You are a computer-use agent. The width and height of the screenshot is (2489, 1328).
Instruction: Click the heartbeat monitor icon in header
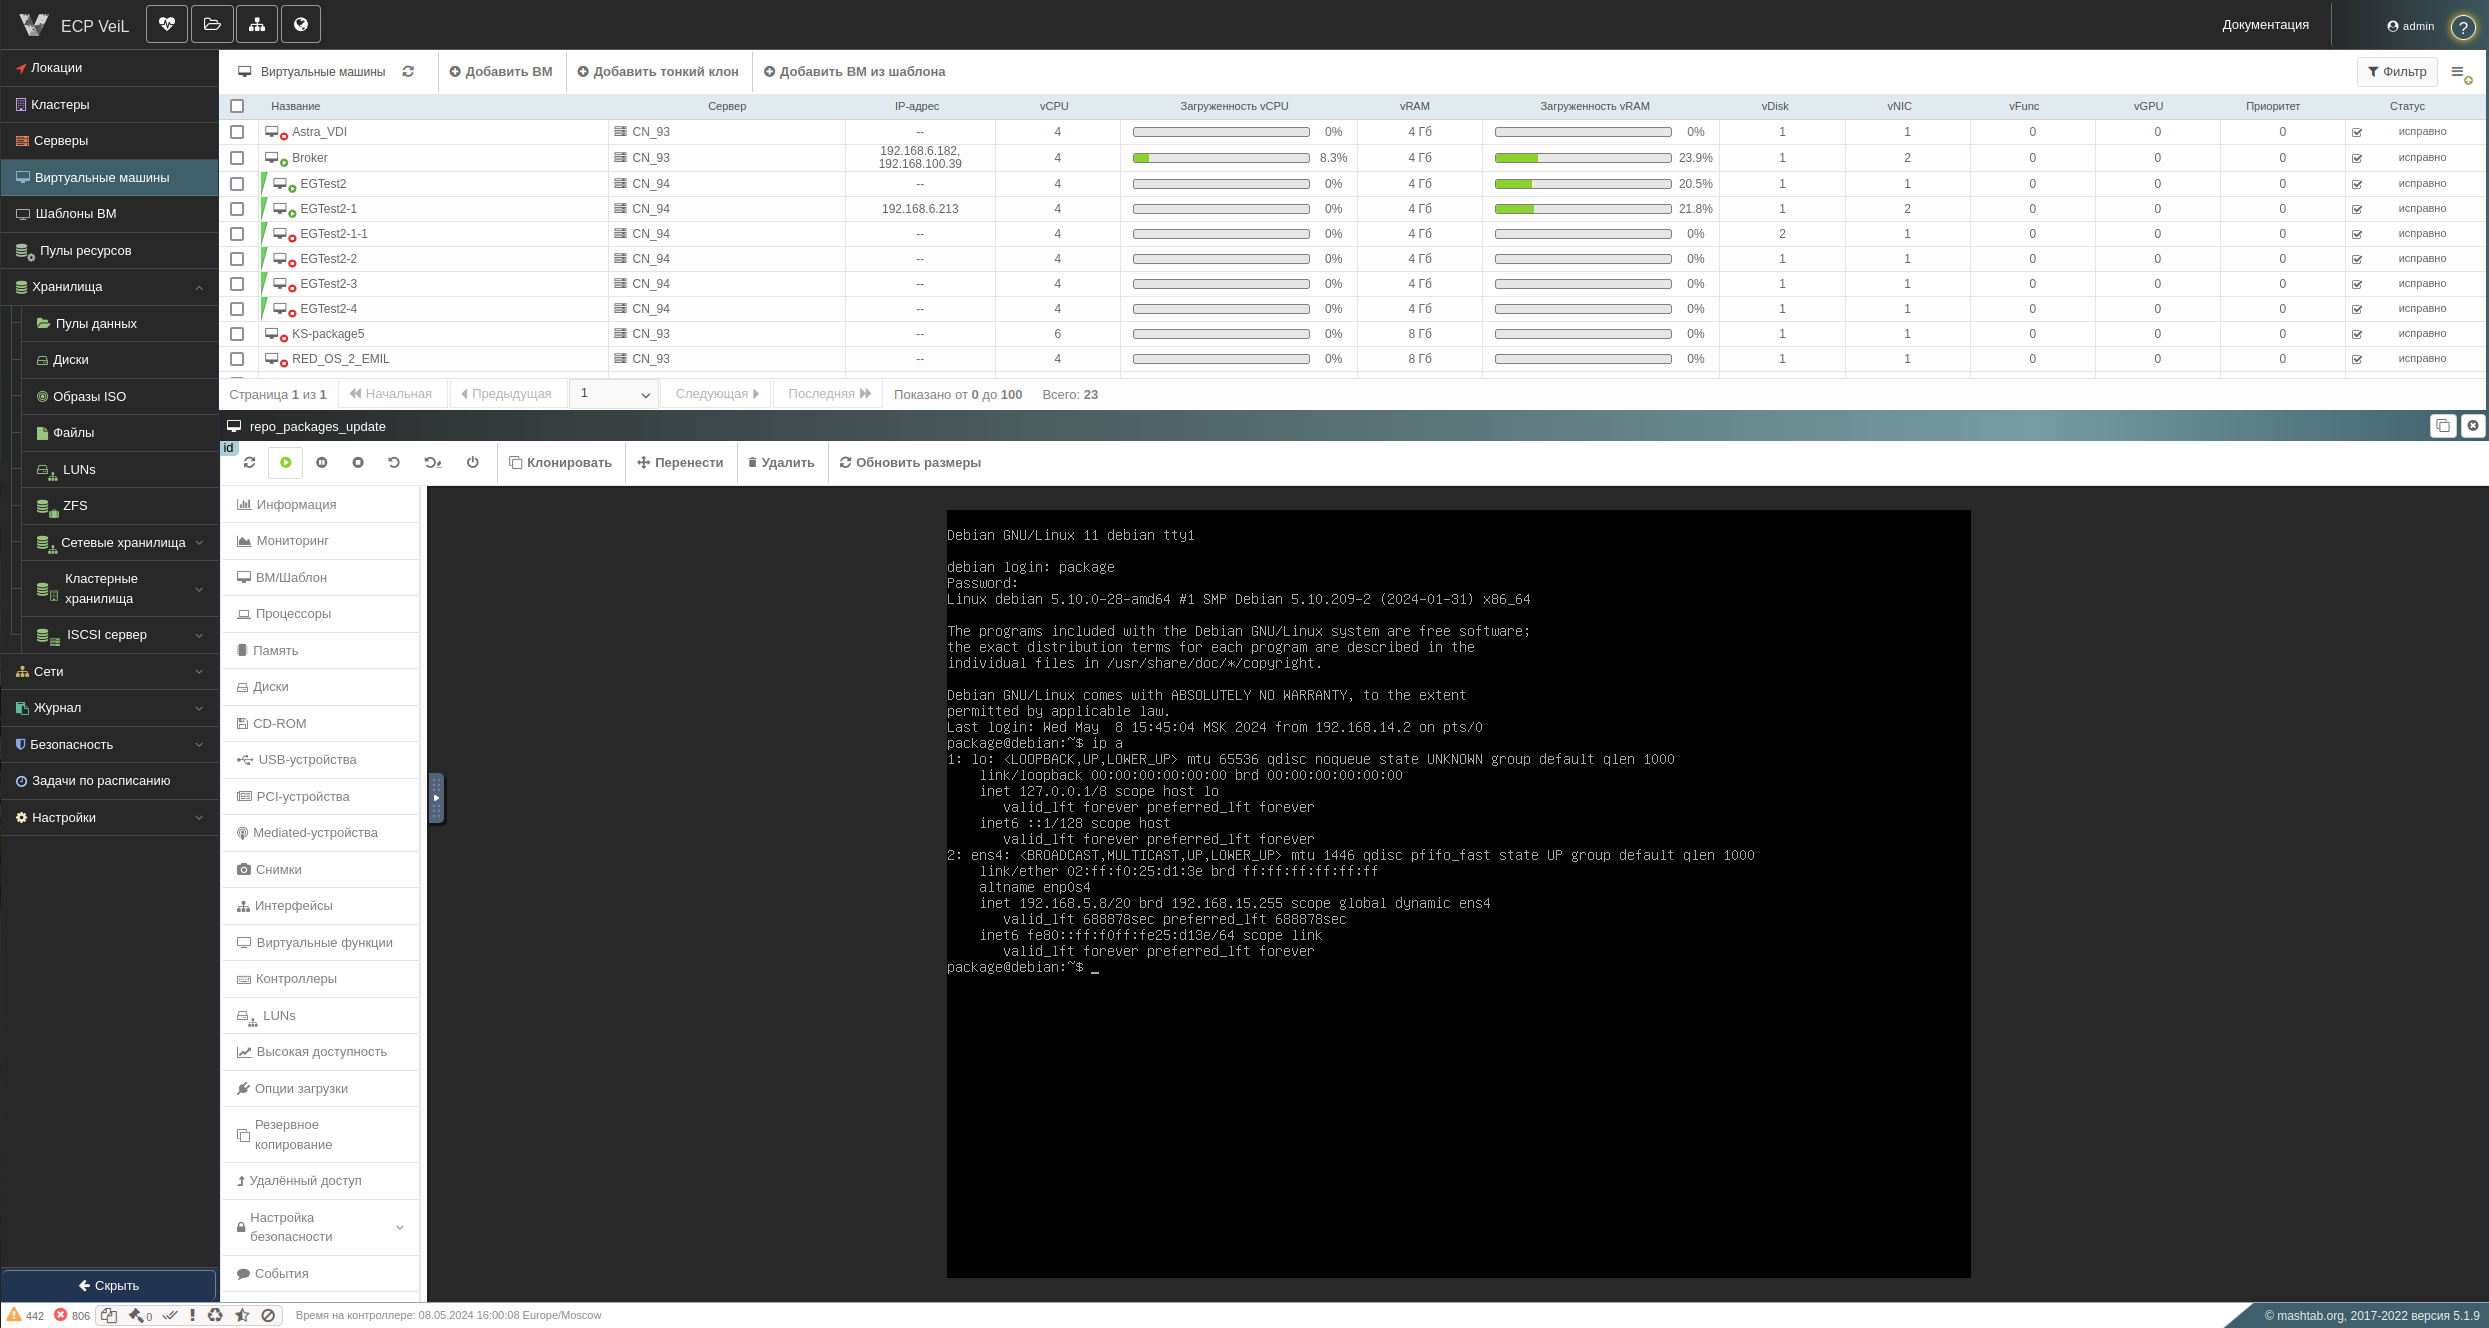tap(167, 24)
